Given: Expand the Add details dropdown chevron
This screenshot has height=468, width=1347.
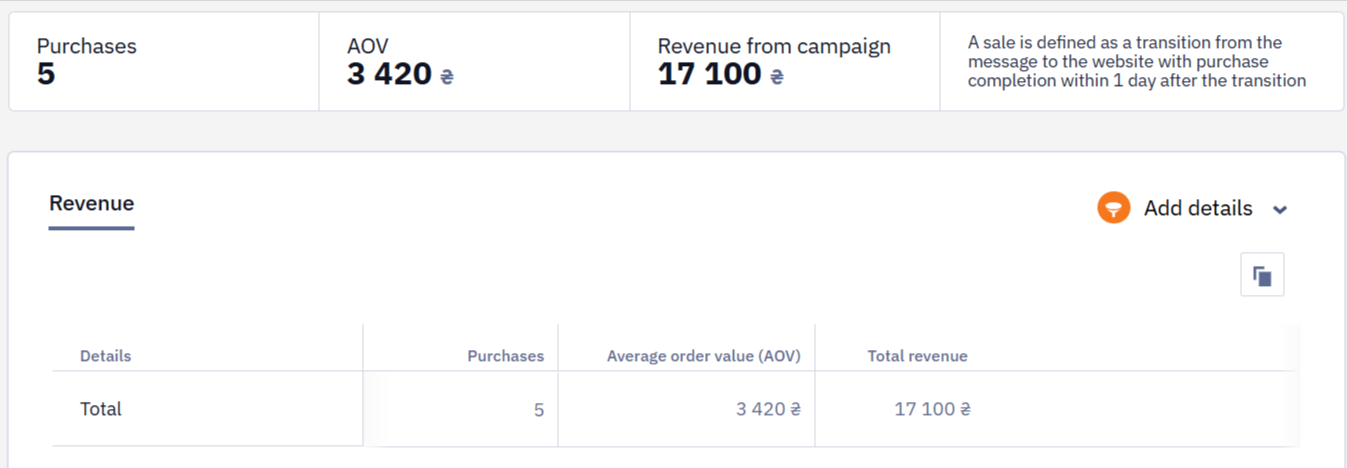Looking at the screenshot, I should pos(1280,210).
